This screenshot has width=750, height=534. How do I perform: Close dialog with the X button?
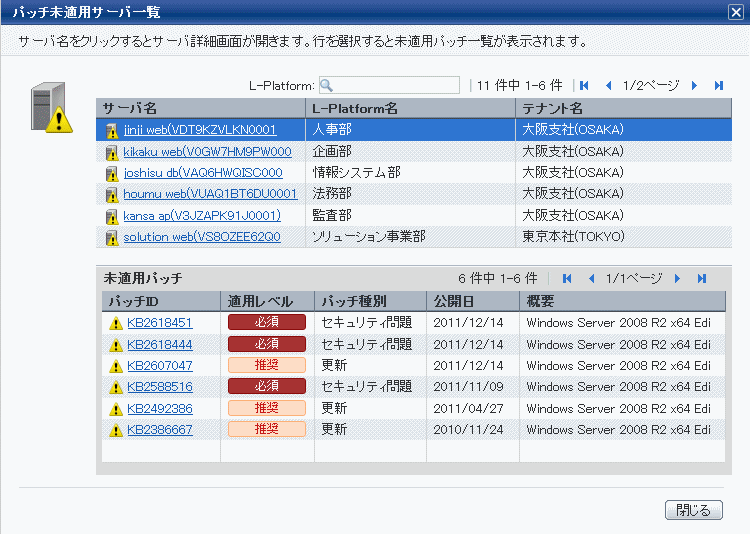pyautogui.click(x=736, y=12)
